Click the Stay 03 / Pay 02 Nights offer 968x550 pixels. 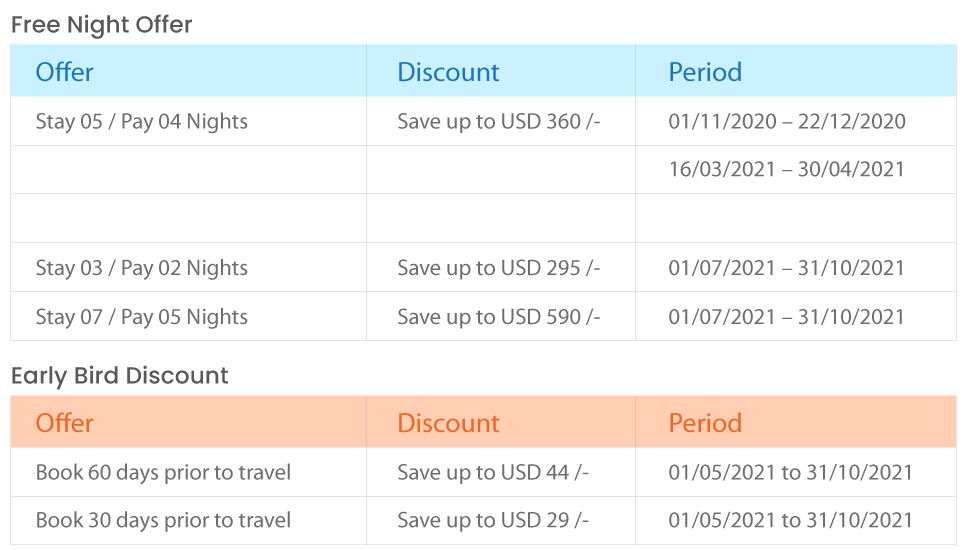click(x=141, y=268)
